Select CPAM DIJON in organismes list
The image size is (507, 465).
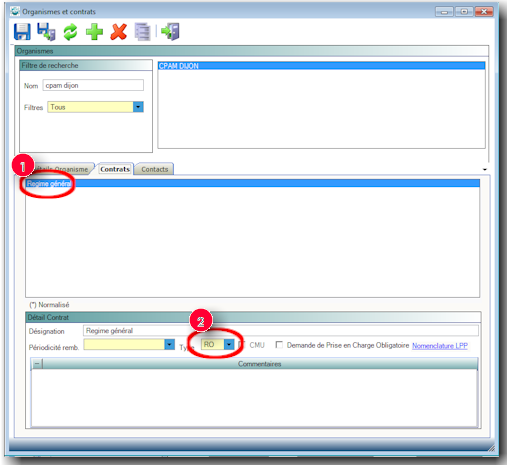tap(321, 66)
